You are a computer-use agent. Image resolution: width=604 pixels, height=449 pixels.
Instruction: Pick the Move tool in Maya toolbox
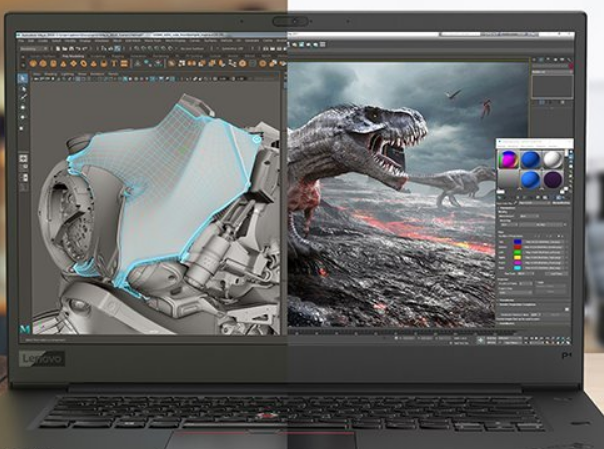(23, 107)
